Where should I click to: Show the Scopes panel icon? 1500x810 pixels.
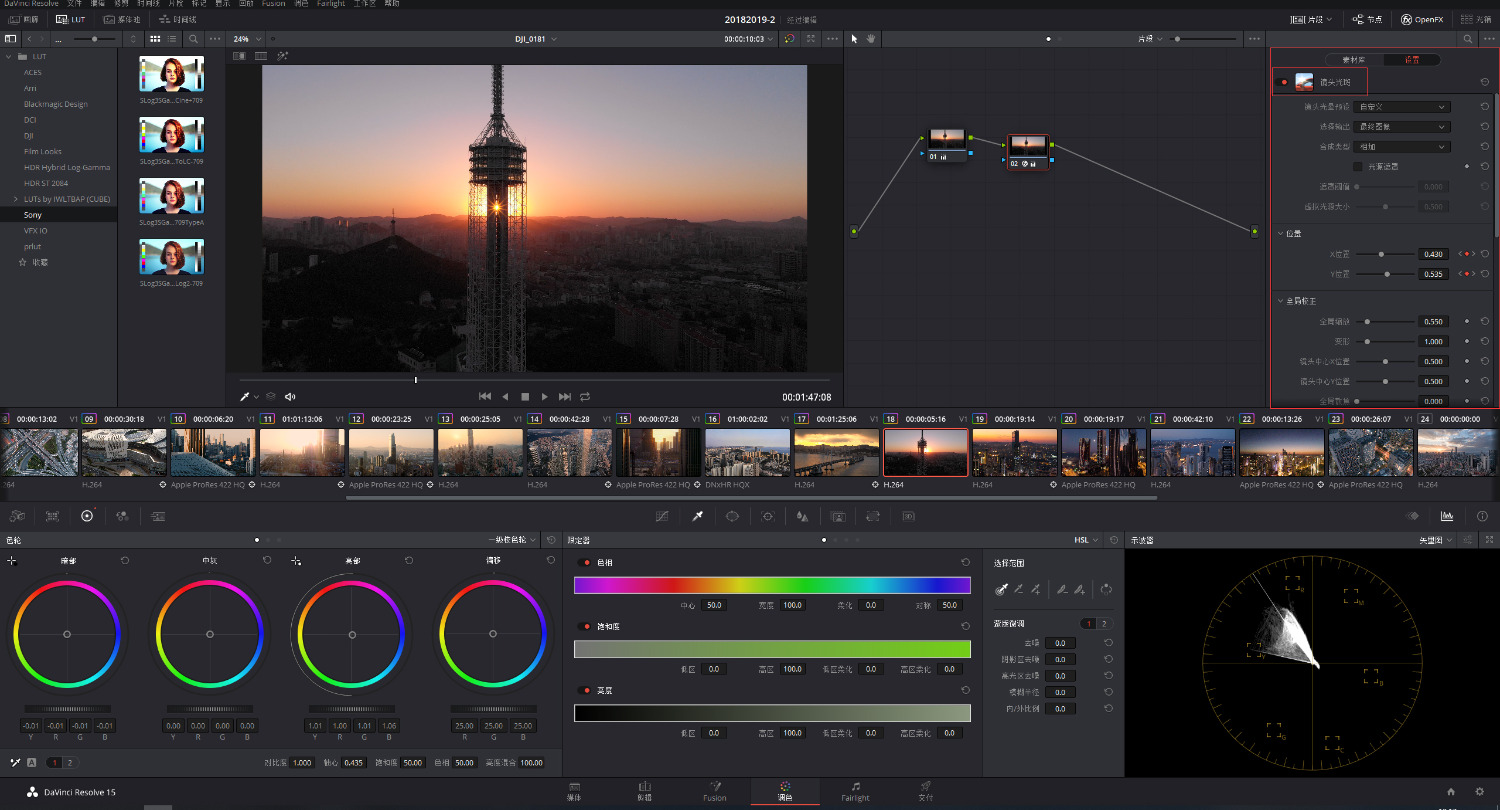click(x=1447, y=516)
